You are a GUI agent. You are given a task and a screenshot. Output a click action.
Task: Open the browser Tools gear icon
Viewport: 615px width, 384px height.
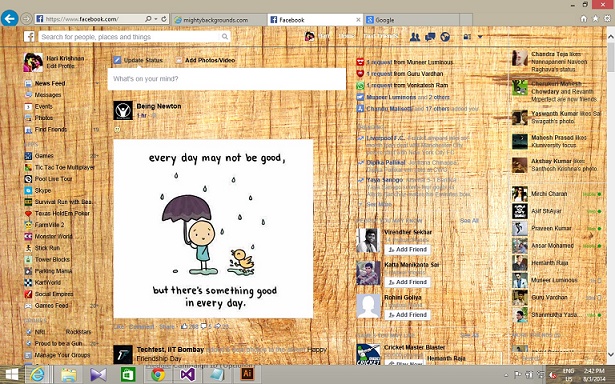tap(608, 18)
